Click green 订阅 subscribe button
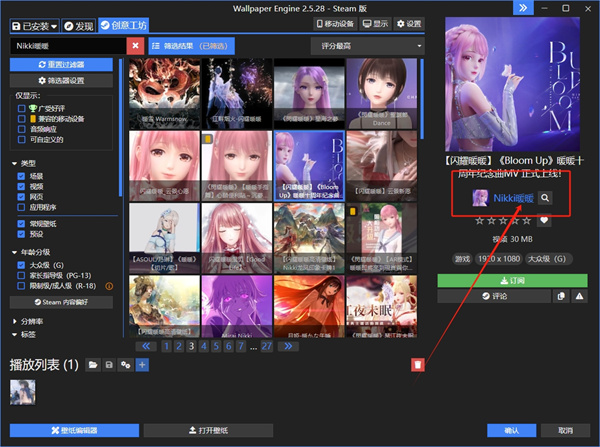Screen dimensions: 600x447 click(x=512, y=281)
